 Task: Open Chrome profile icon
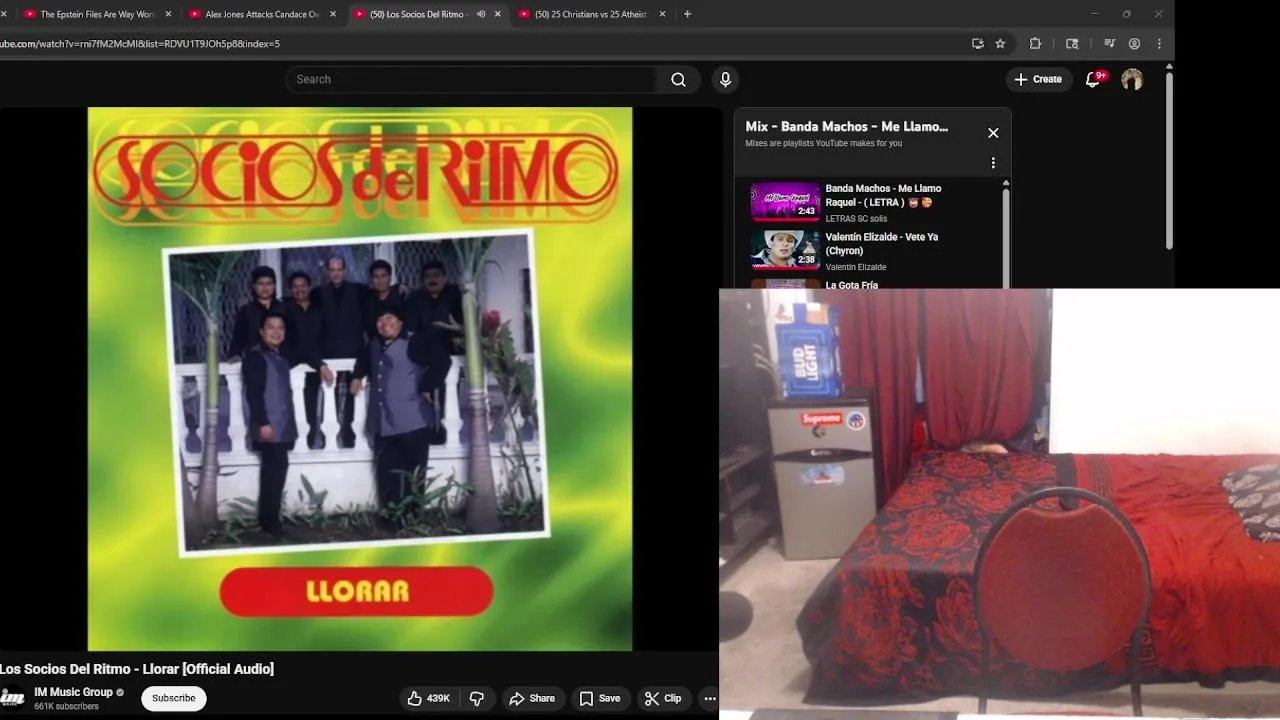(1134, 44)
